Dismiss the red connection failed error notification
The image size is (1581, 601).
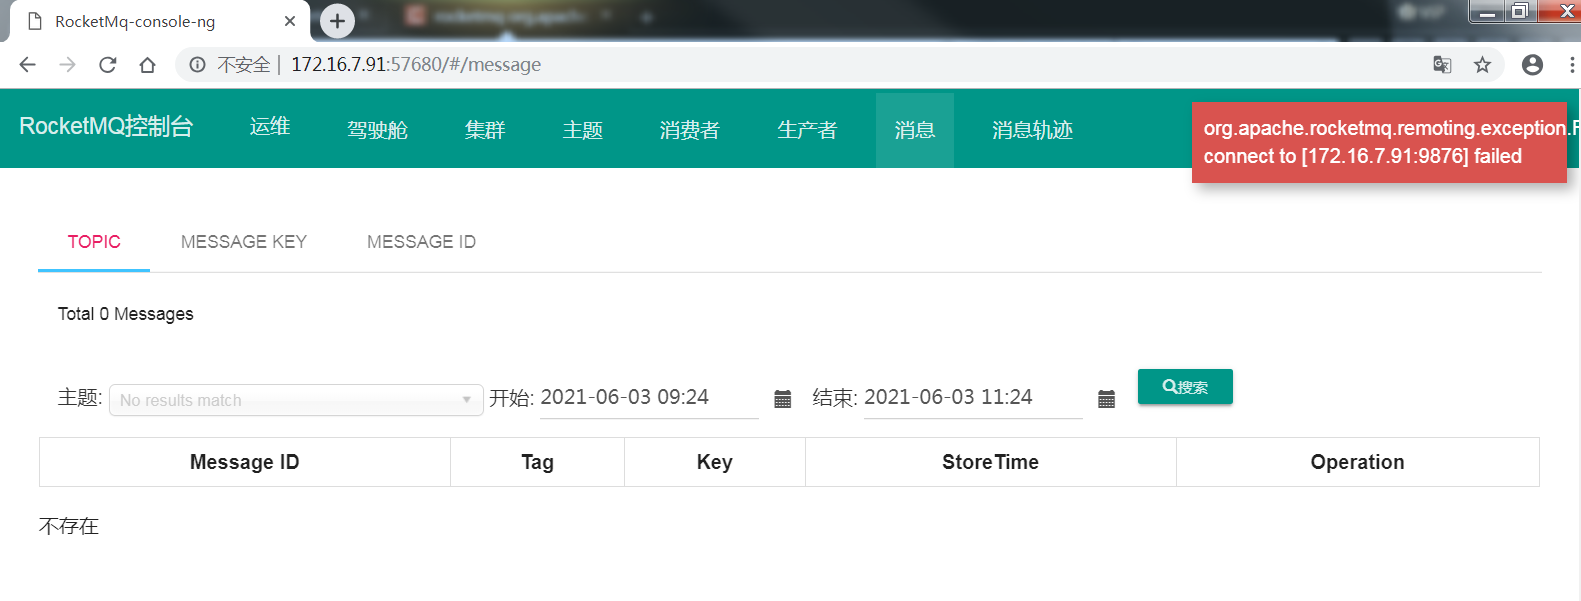pos(1379,142)
